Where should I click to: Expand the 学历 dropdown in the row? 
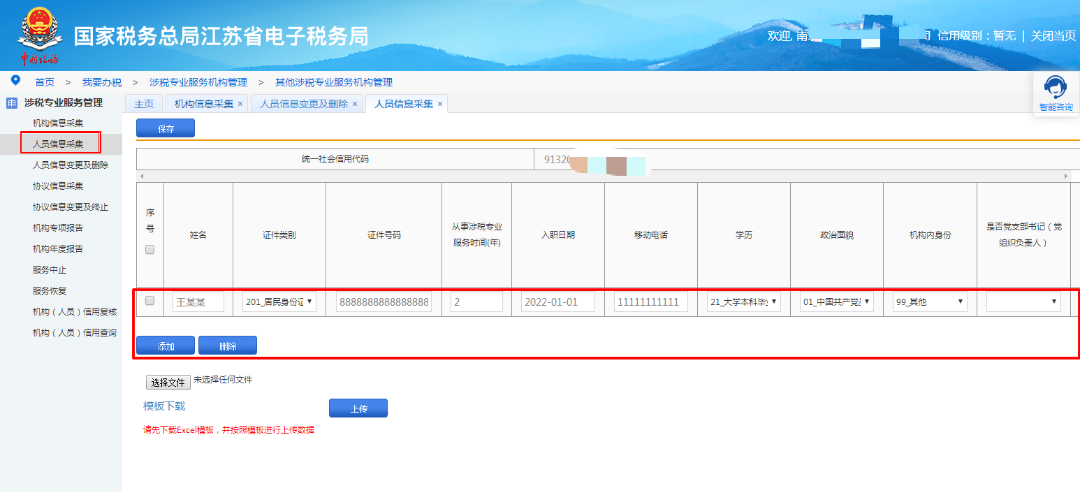(744, 302)
